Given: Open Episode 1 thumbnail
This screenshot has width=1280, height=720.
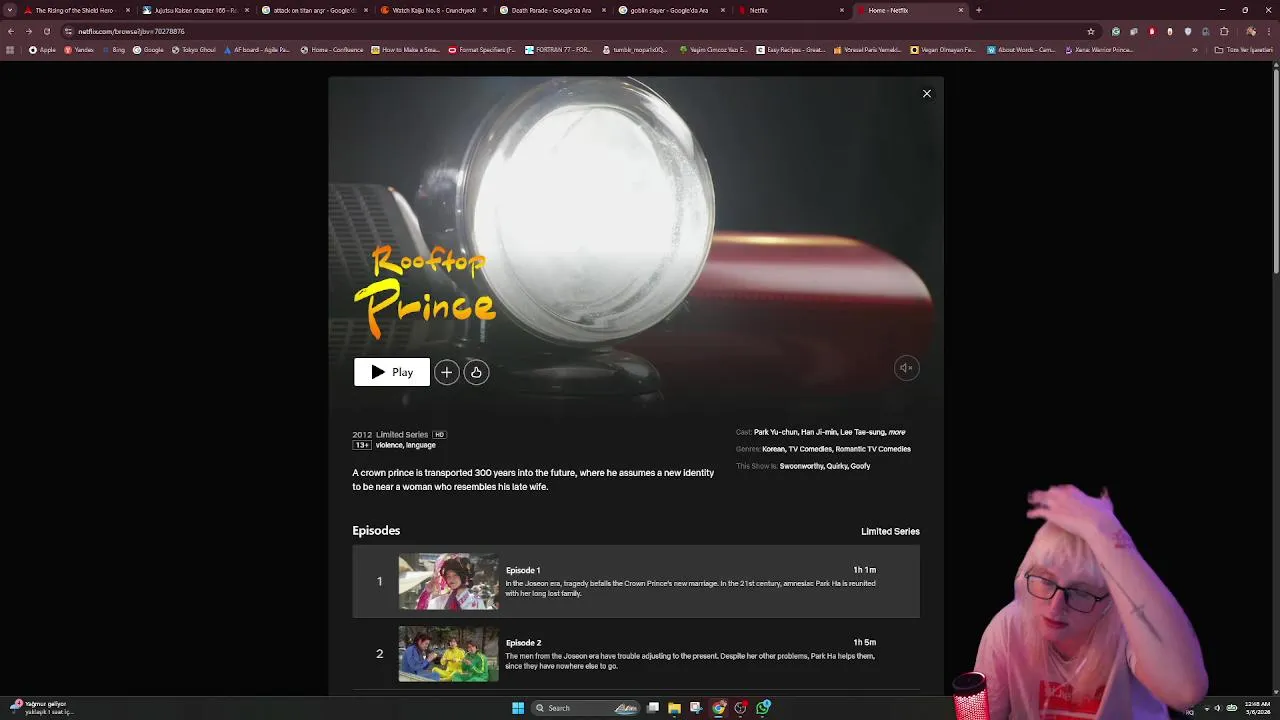Looking at the screenshot, I should tap(448, 581).
